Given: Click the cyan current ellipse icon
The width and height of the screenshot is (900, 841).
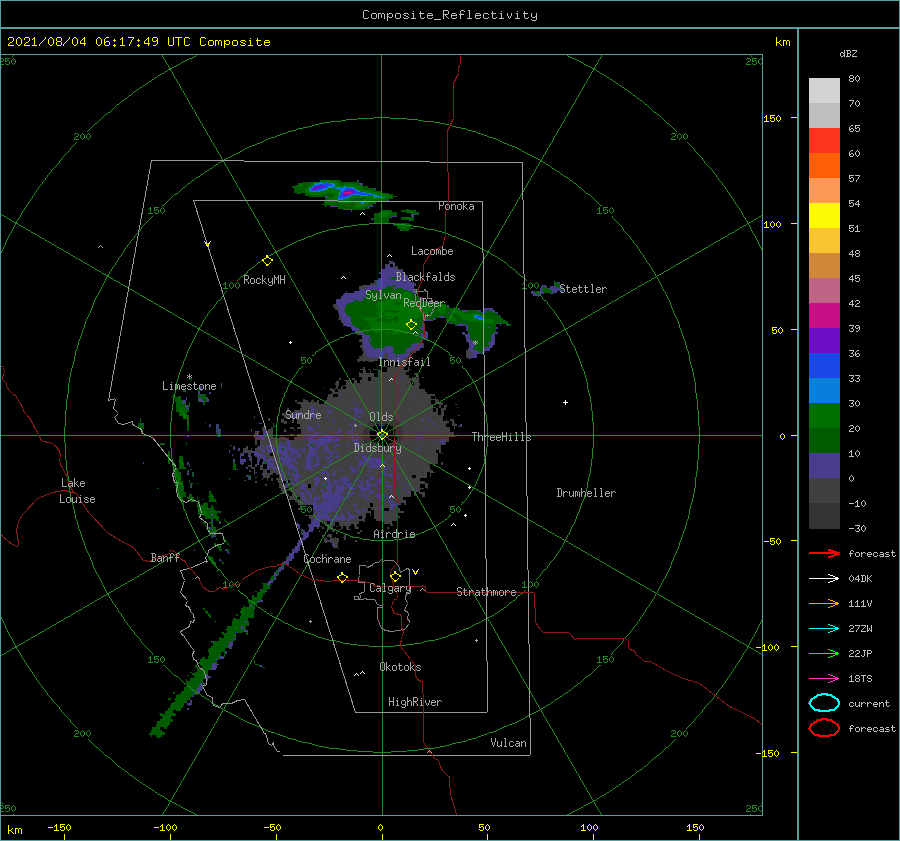Looking at the screenshot, I should pyautogui.click(x=824, y=703).
